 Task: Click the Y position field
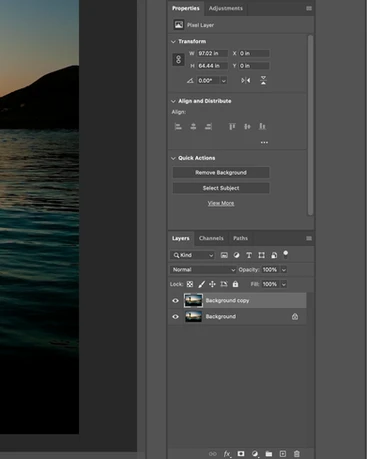coord(254,66)
